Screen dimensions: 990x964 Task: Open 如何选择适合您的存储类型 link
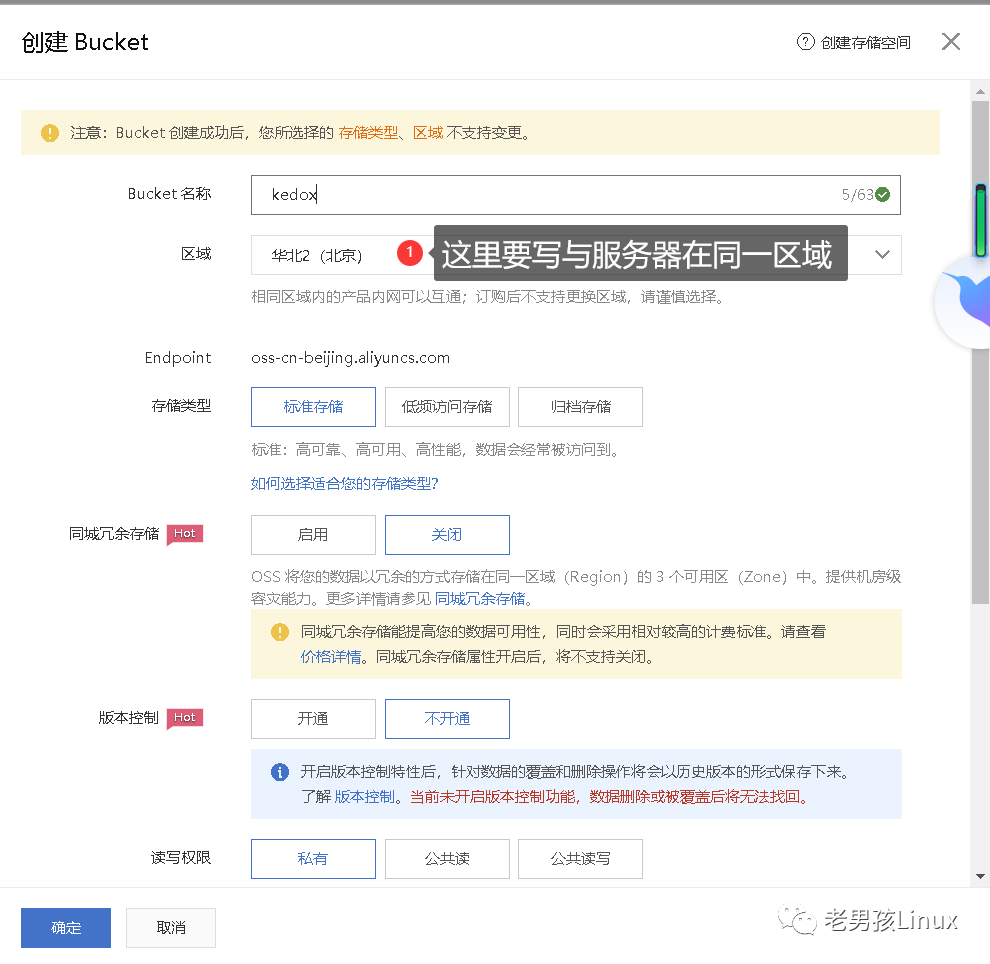point(344,484)
